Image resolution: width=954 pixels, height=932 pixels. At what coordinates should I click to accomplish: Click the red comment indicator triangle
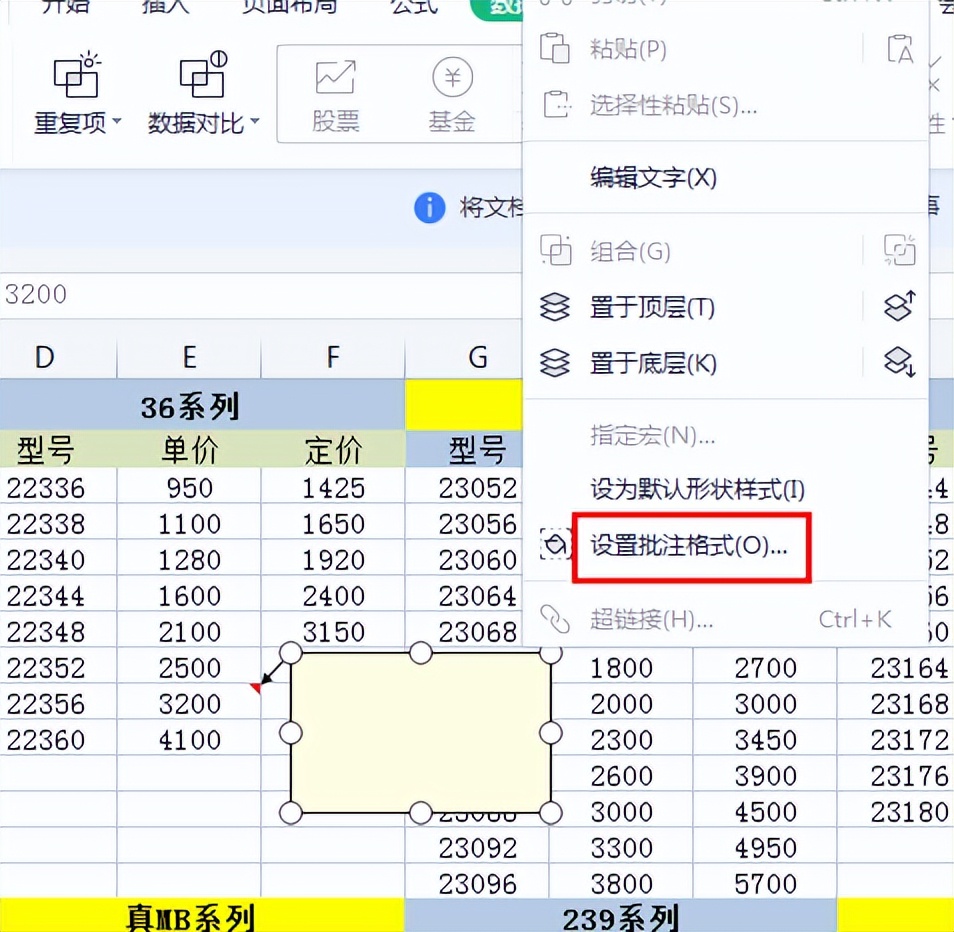coord(256,687)
